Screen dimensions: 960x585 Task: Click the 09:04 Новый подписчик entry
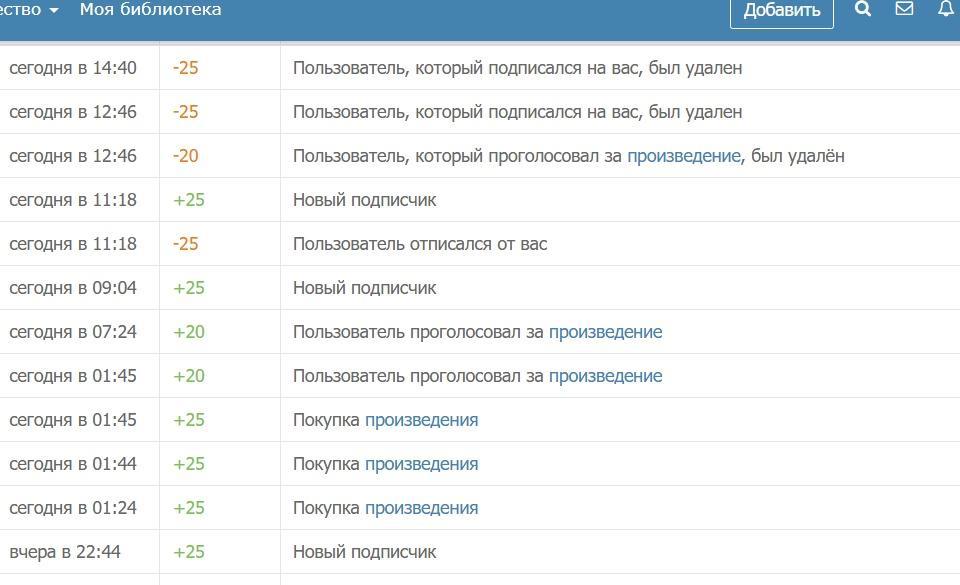(364, 288)
